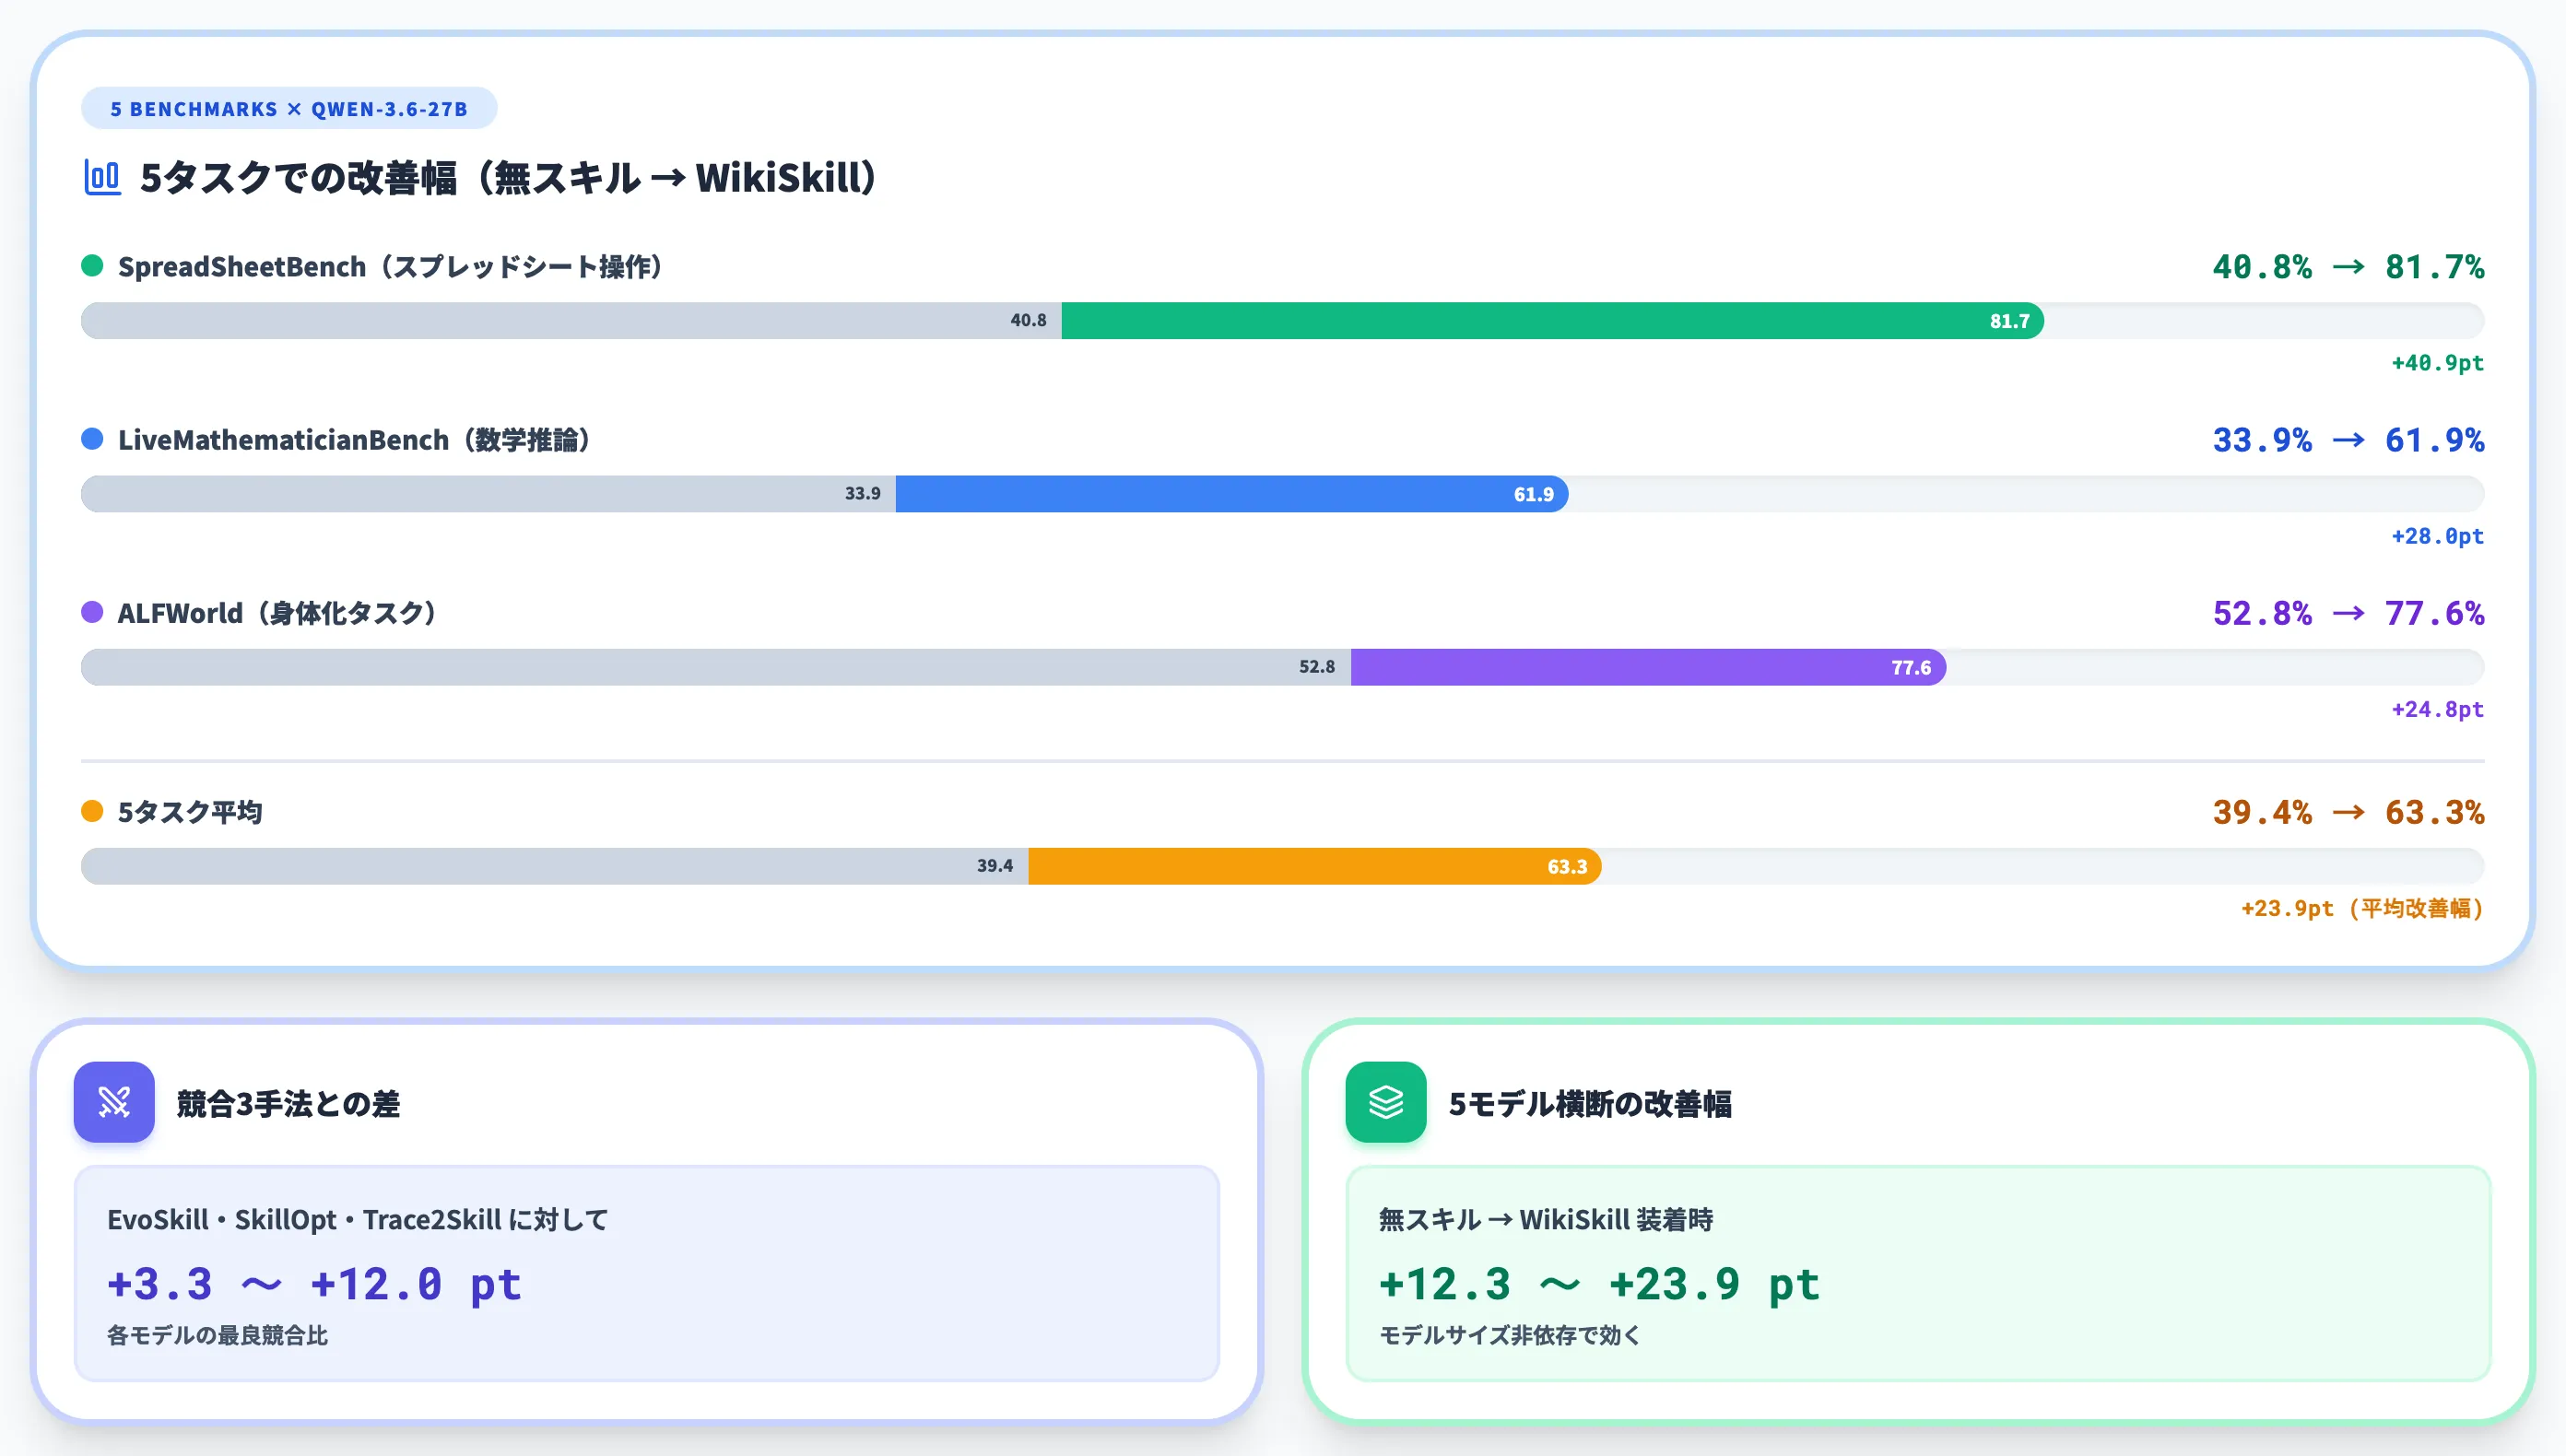
Task: Click the 5モデル横断の改善幅 title
Action: coord(1590,1103)
